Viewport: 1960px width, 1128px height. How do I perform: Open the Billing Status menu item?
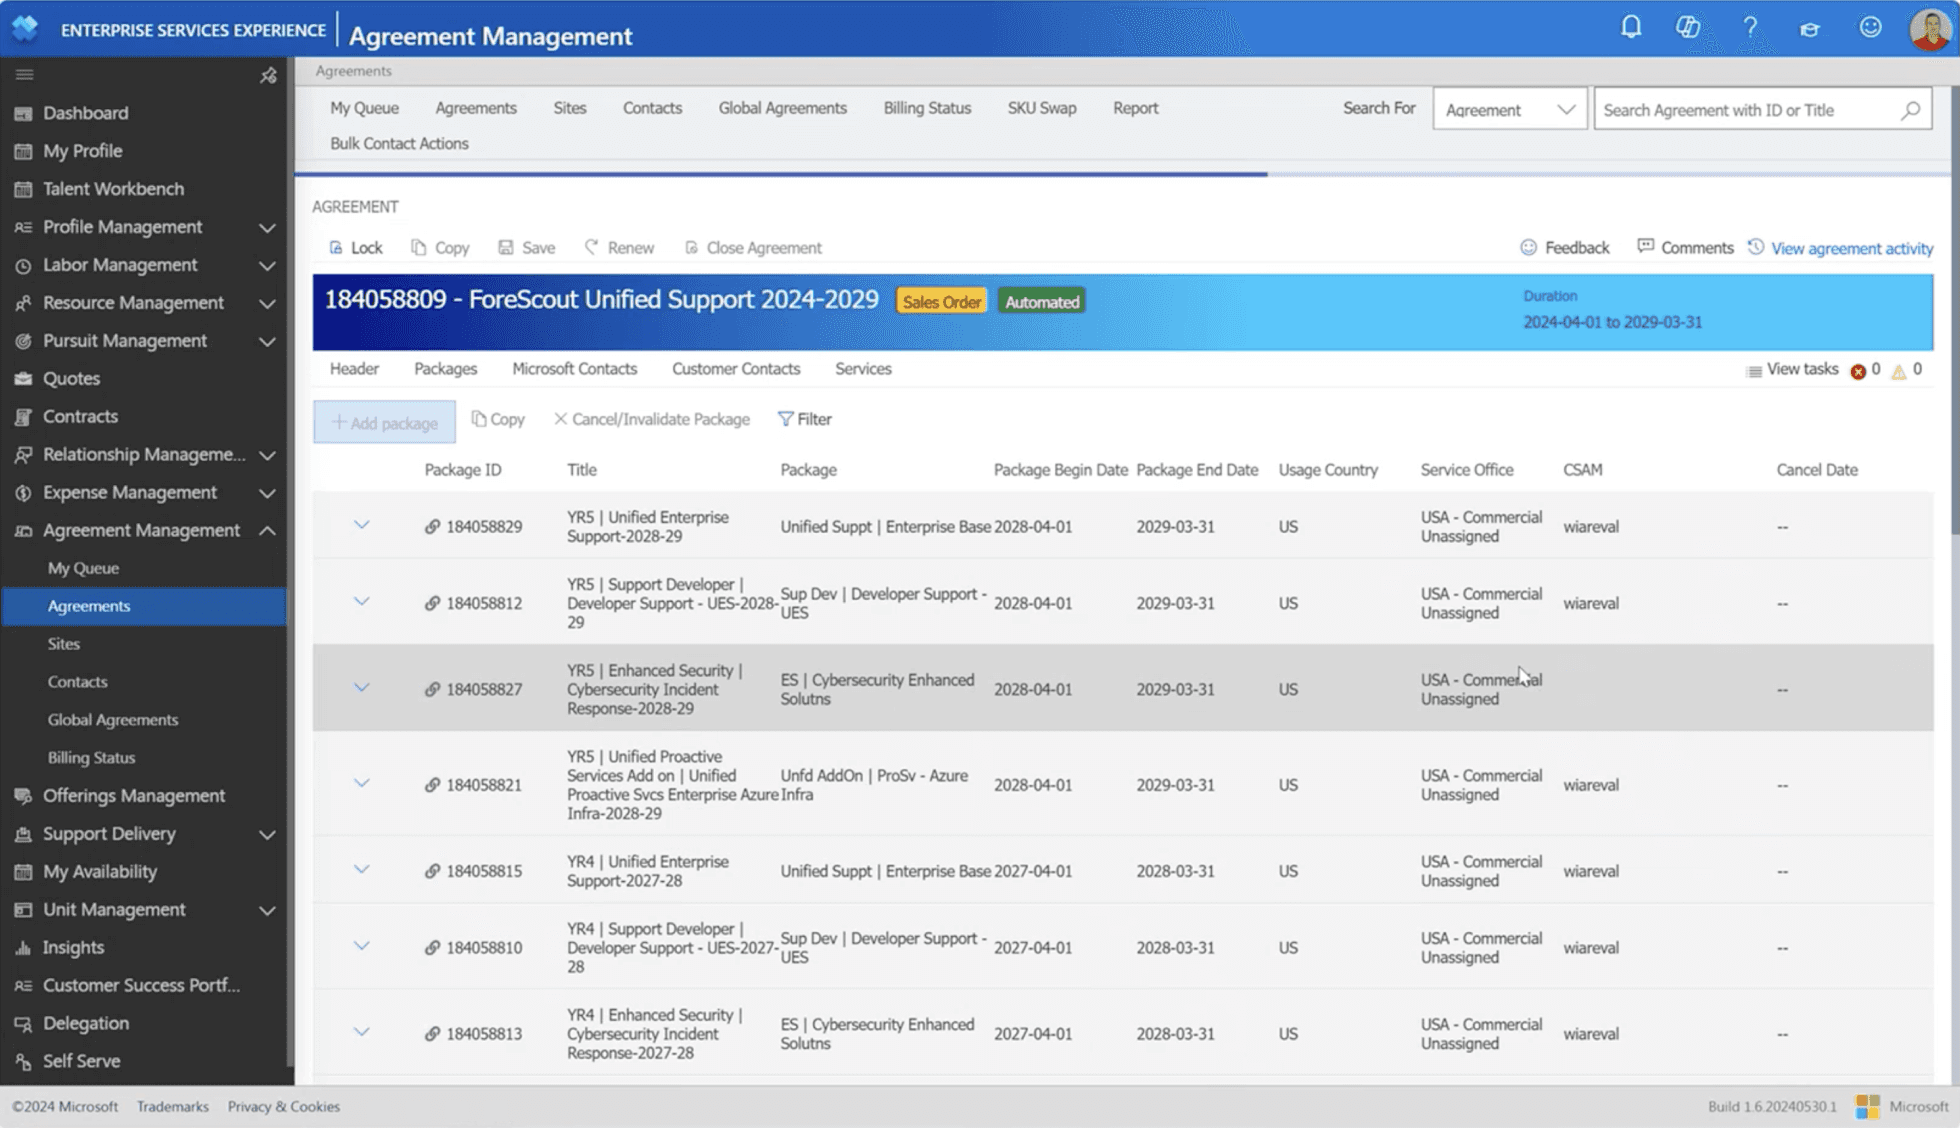[x=926, y=108]
